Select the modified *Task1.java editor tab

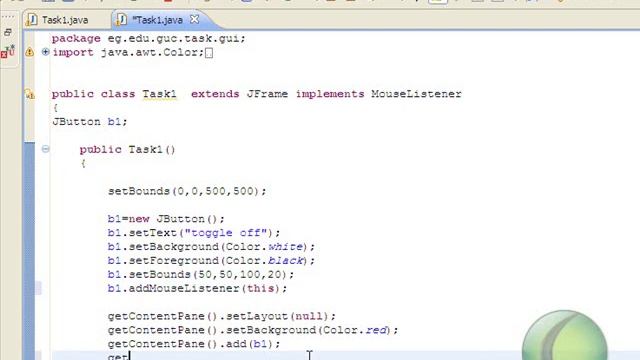click(157, 20)
